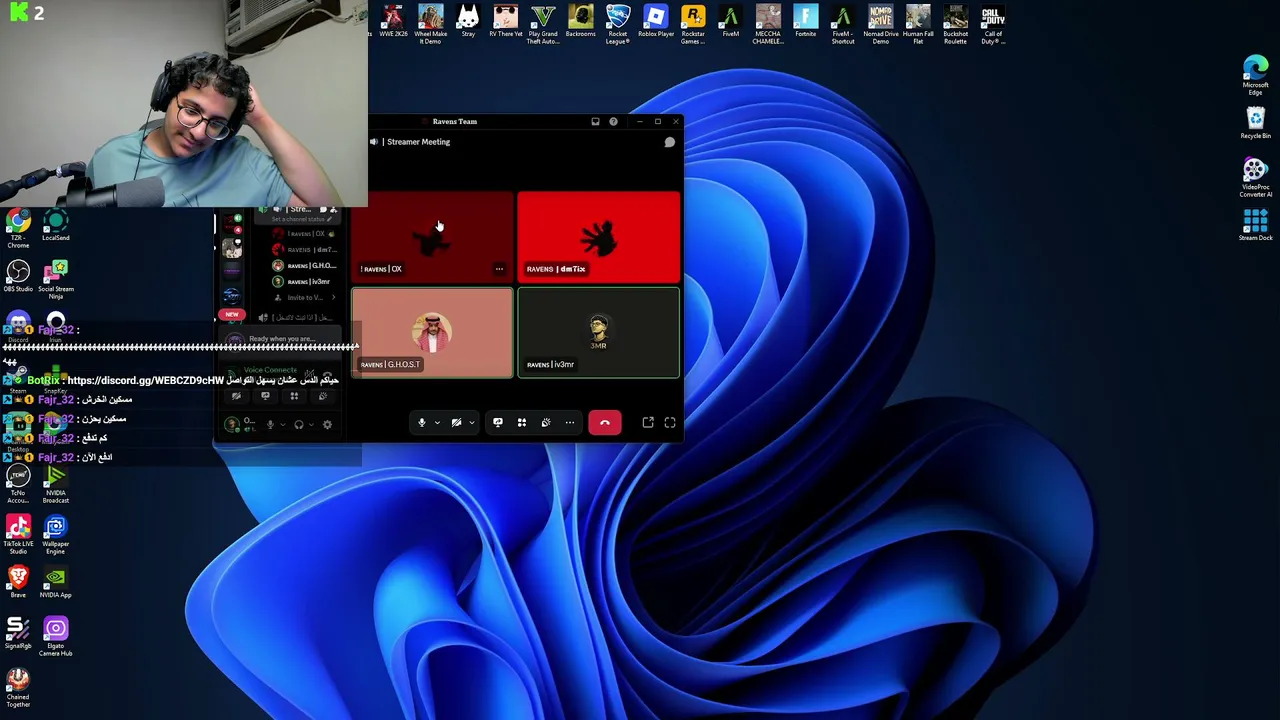Open Backrooms desktop shortcut
The height and width of the screenshot is (720, 1280).
pyautogui.click(x=581, y=22)
